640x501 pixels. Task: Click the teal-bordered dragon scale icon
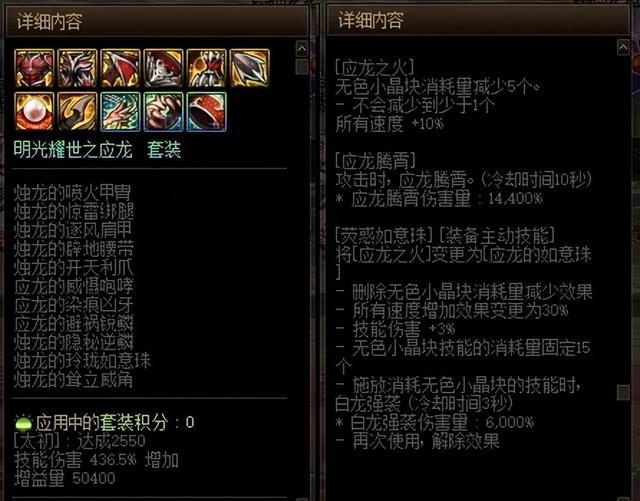tap(120, 111)
